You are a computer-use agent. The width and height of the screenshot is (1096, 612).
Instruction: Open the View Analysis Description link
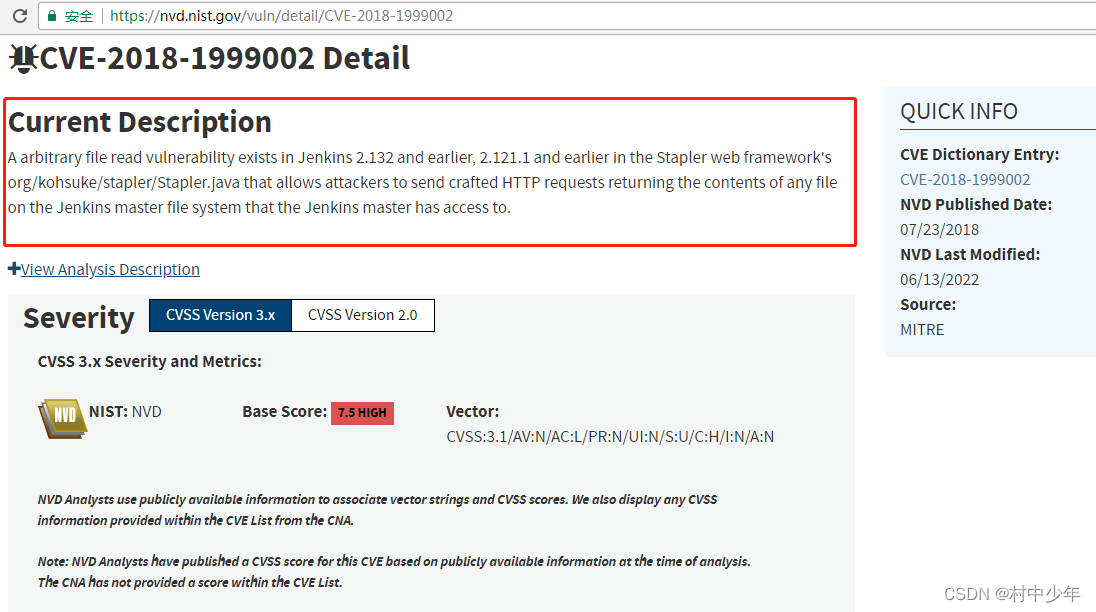[x=110, y=270]
